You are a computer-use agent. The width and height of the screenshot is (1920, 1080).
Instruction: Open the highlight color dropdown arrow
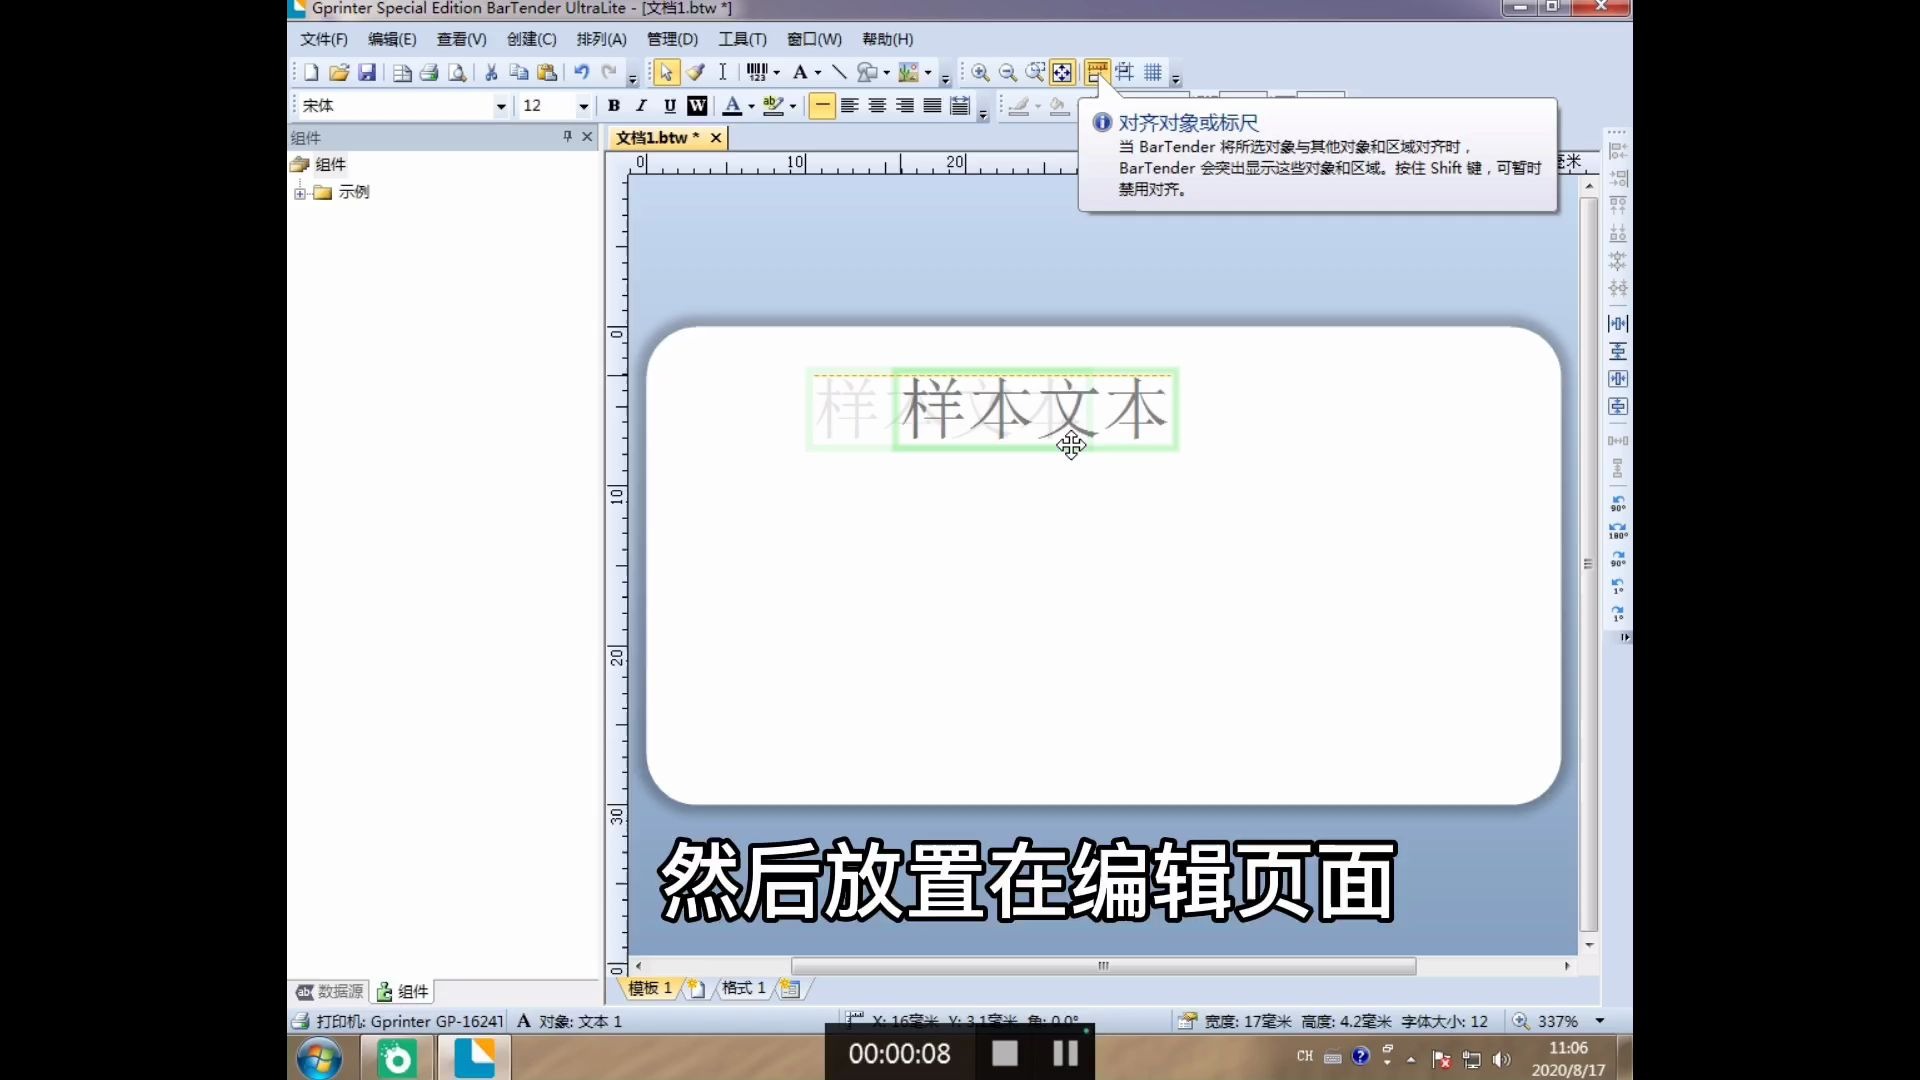793,106
